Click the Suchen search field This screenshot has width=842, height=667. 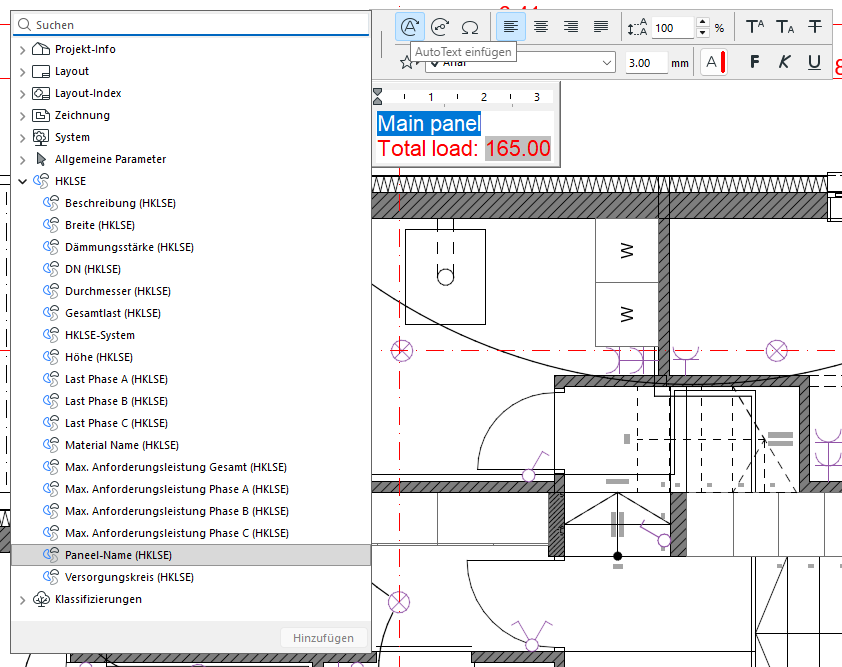(x=191, y=25)
